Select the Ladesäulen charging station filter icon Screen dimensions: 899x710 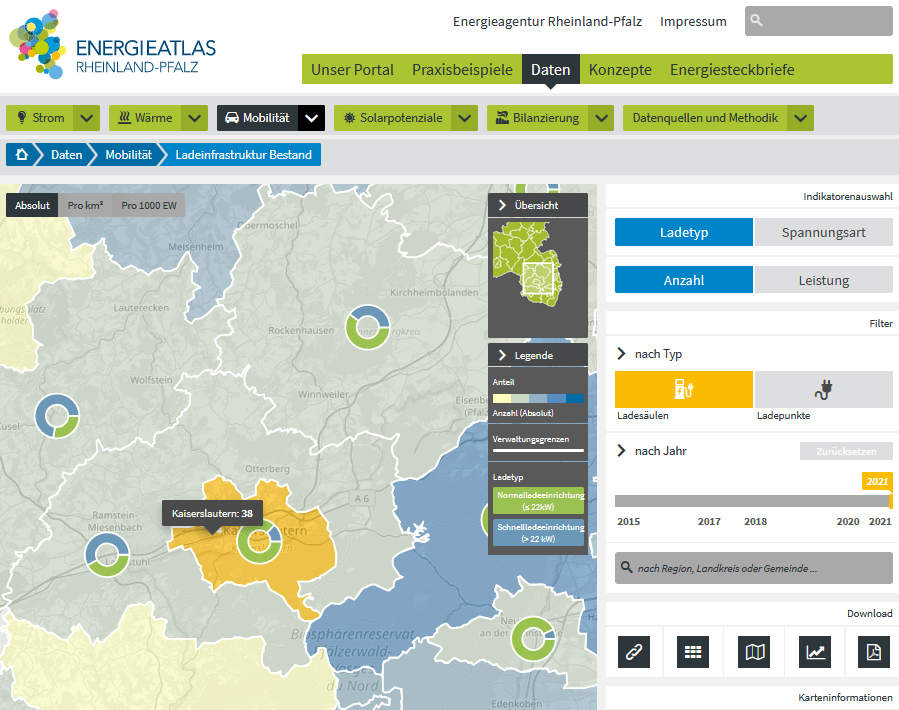pos(683,389)
